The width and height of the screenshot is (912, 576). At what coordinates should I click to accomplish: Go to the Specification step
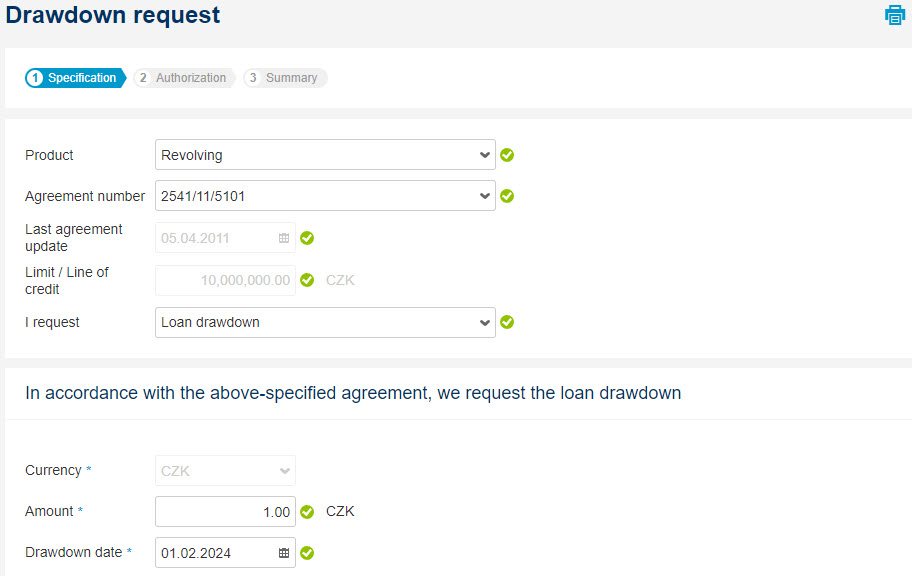point(76,78)
